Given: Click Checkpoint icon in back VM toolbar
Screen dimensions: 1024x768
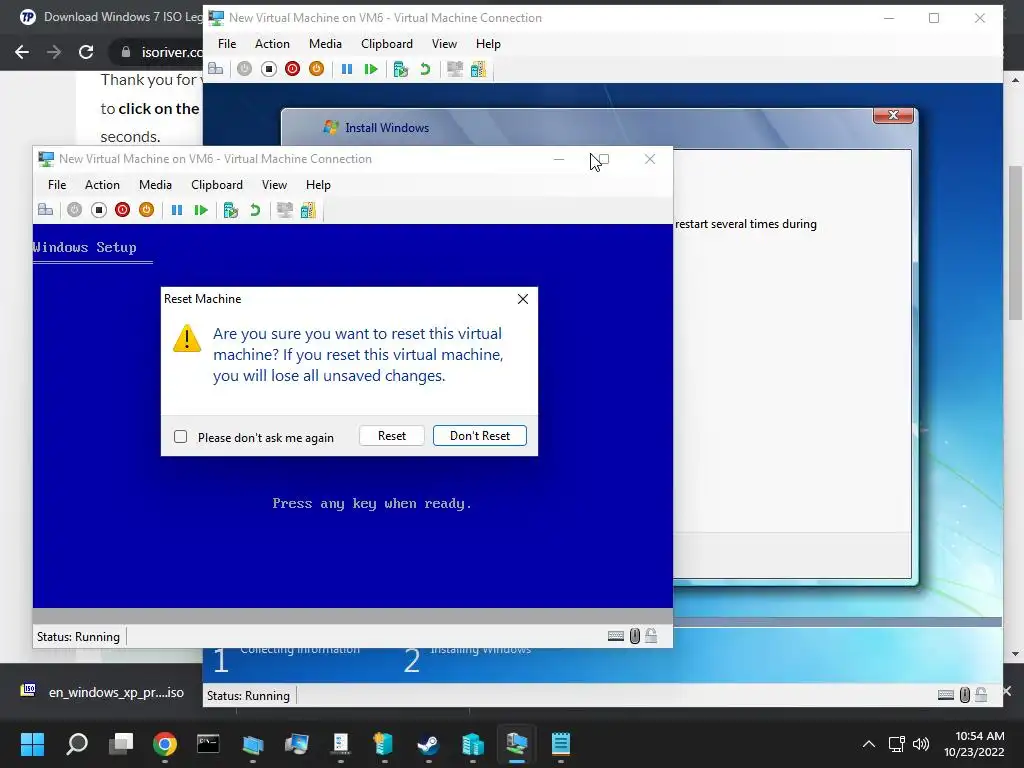Looking at the screenshot, I should click(400, 69).
